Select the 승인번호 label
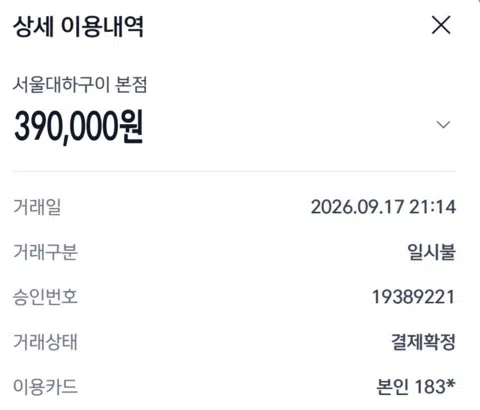The image size is (480, 410). click(x=45, y=297)
